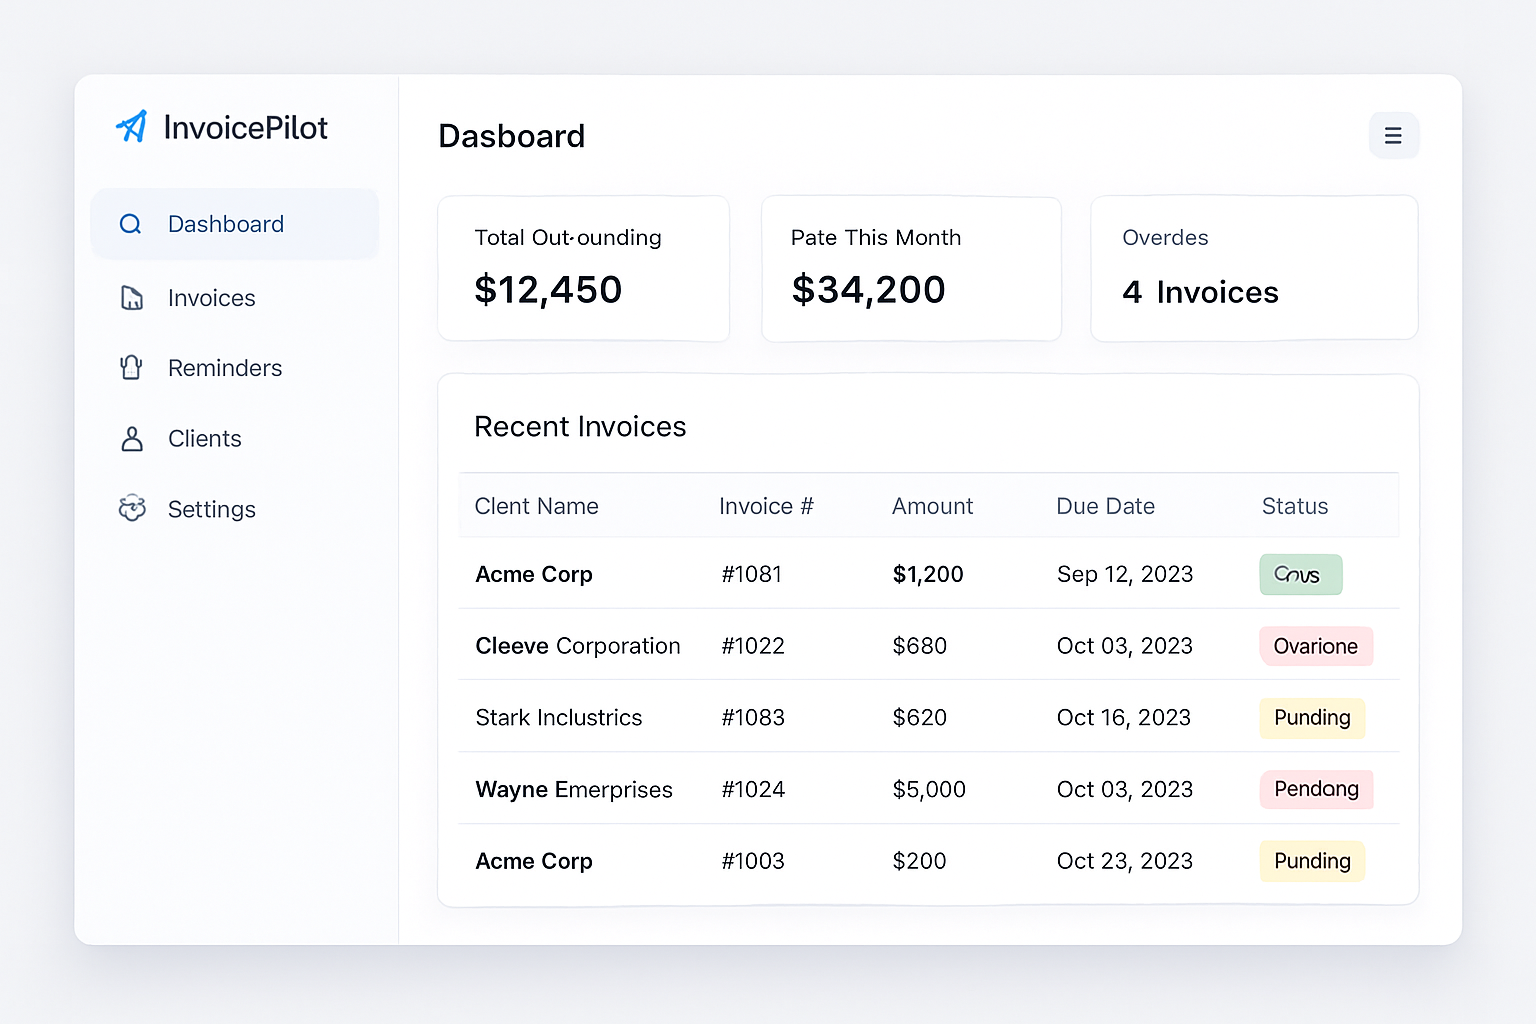
Task: Open the hamburger menu at top right
Action: (1394, 135)
